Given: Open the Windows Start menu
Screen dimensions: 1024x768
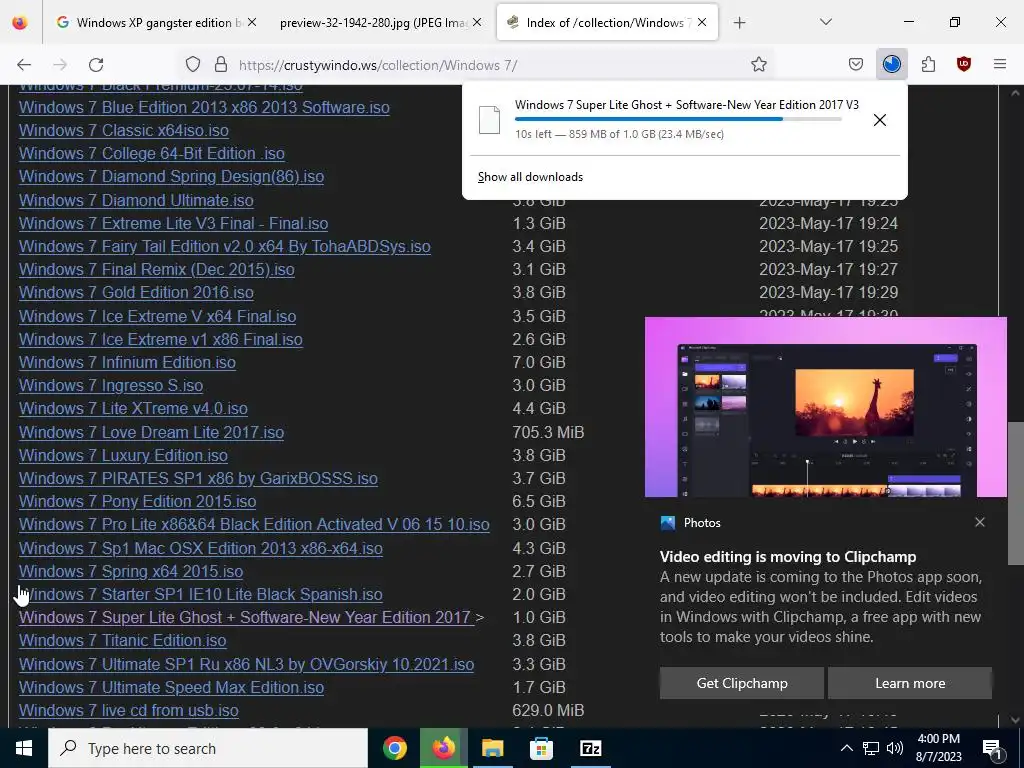Looking at the screenshot, I should [24, 748].
